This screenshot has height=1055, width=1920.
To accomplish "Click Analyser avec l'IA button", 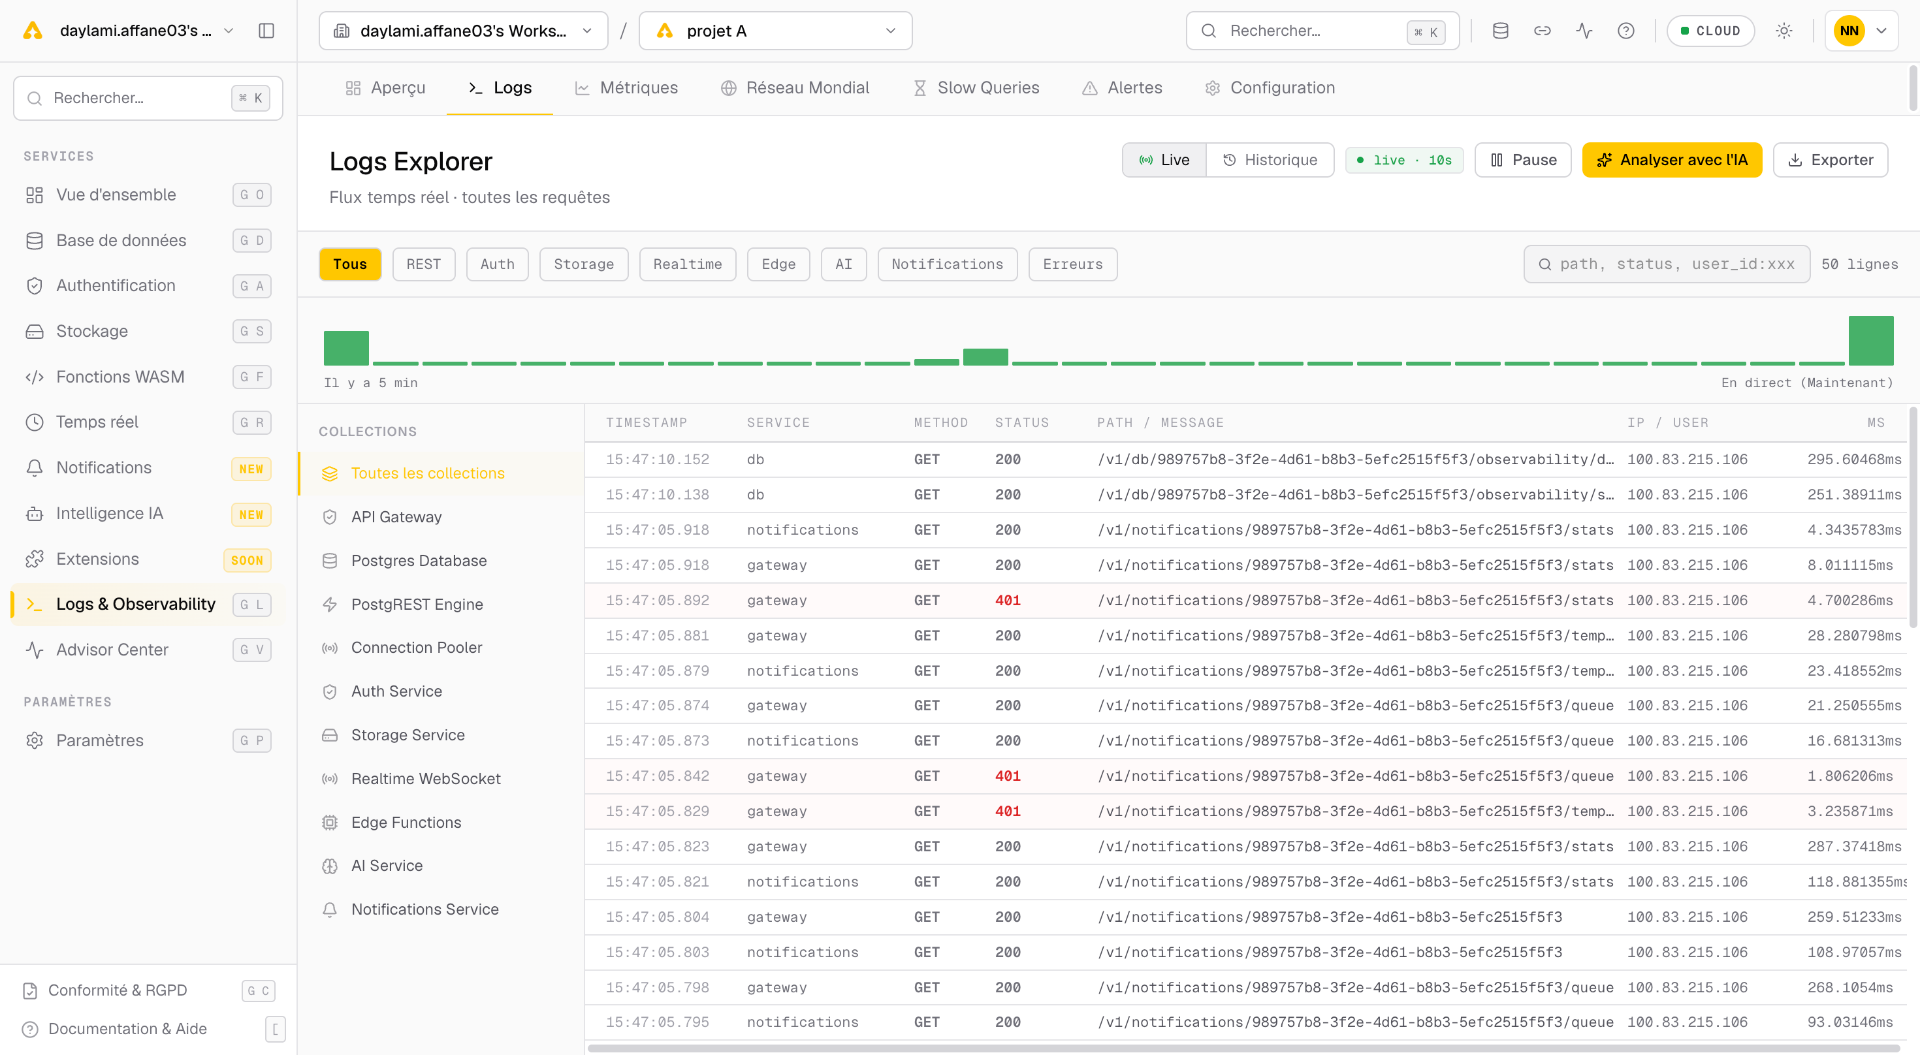I will tap(1672, 160).
